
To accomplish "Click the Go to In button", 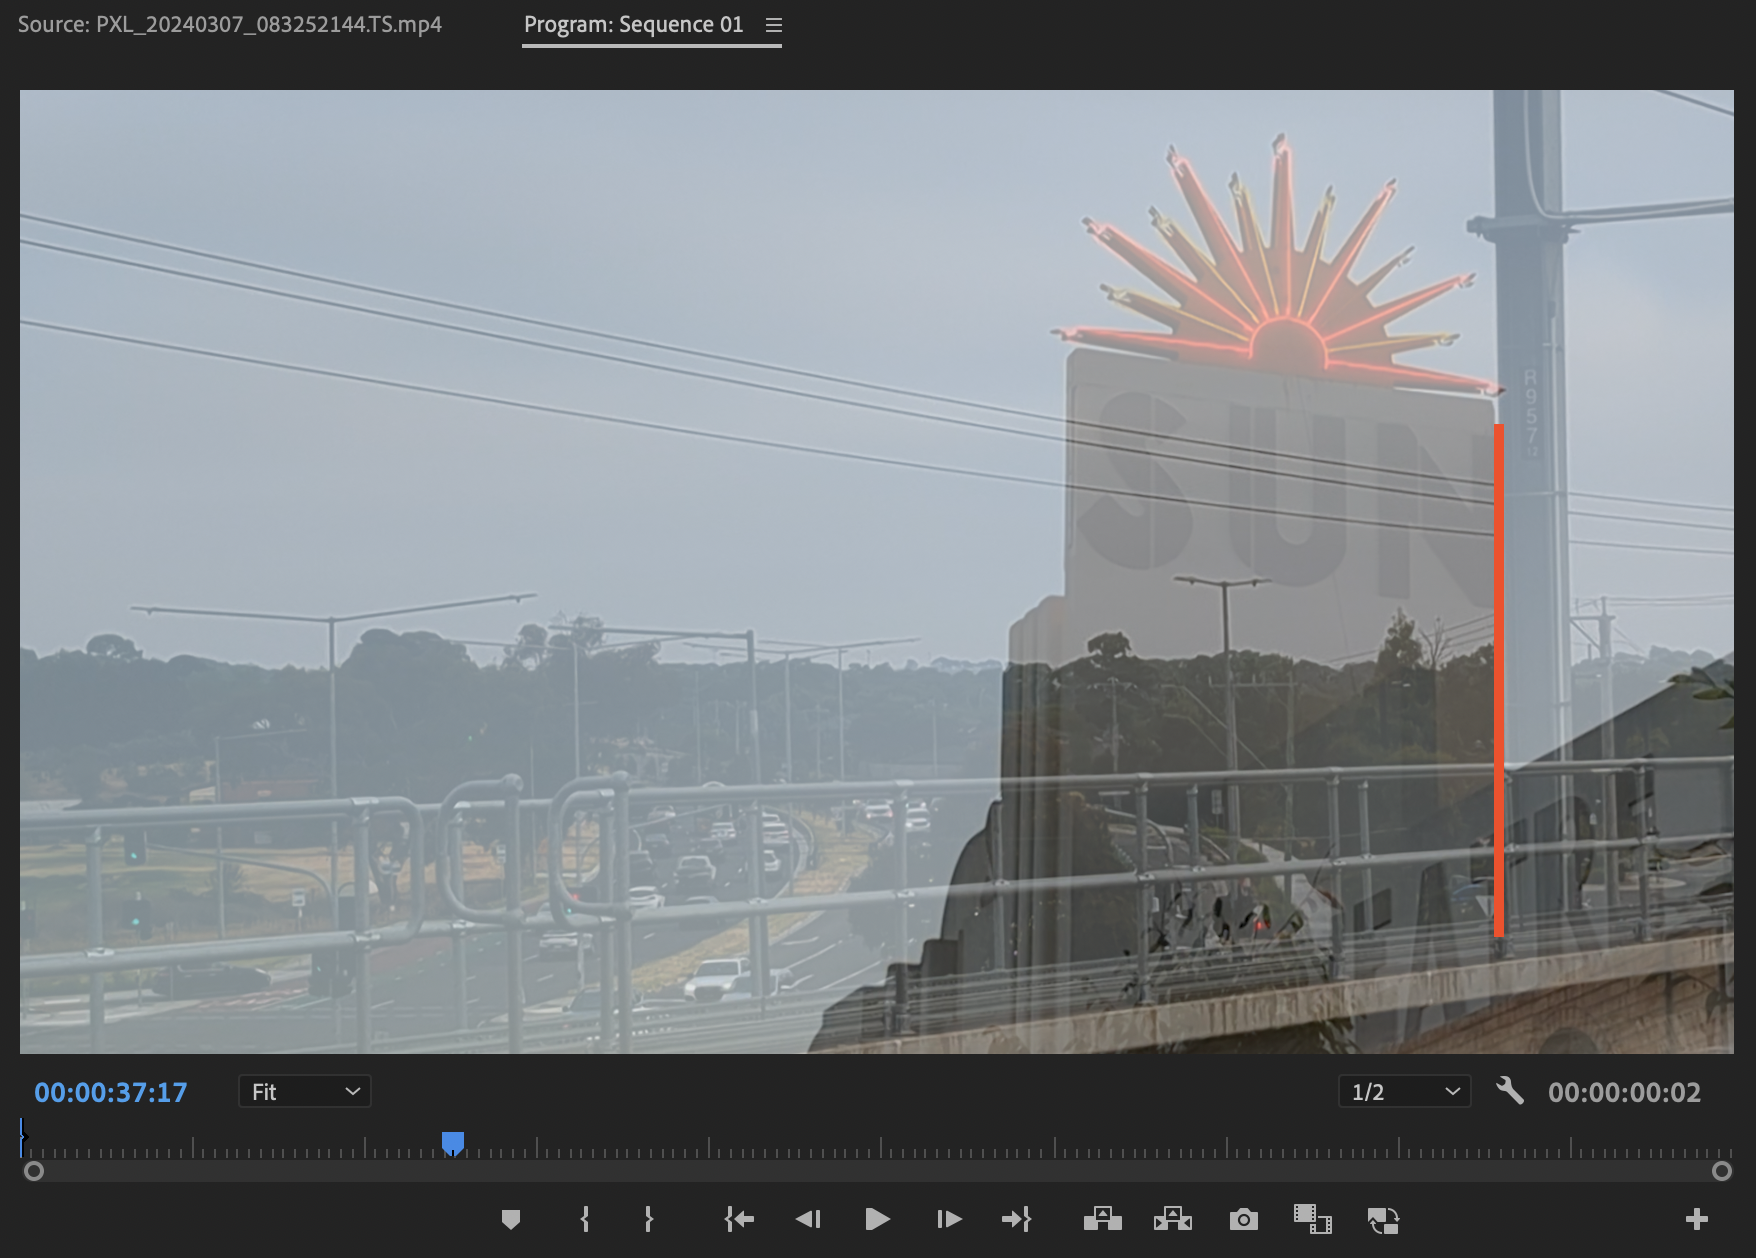I will coord(739,1219).
